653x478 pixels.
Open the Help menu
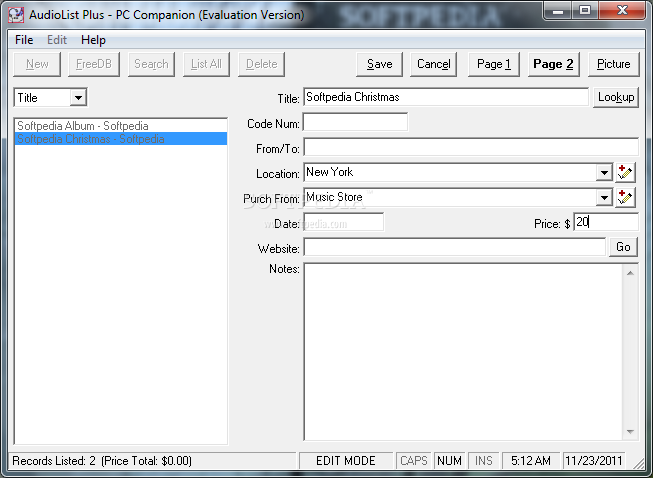pyautogui.click(x=93, y=40)
